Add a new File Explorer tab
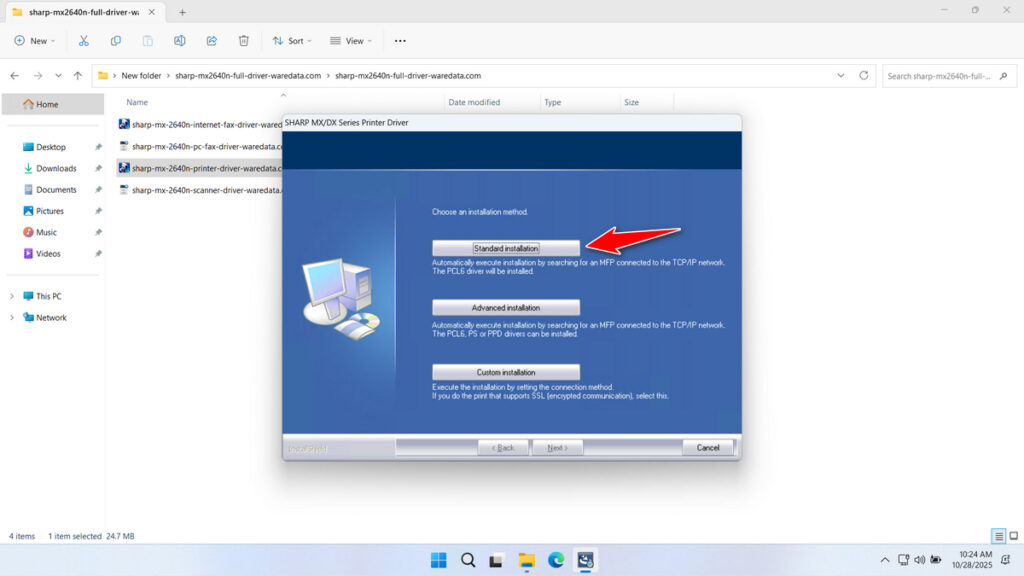 tap(182, 12)
